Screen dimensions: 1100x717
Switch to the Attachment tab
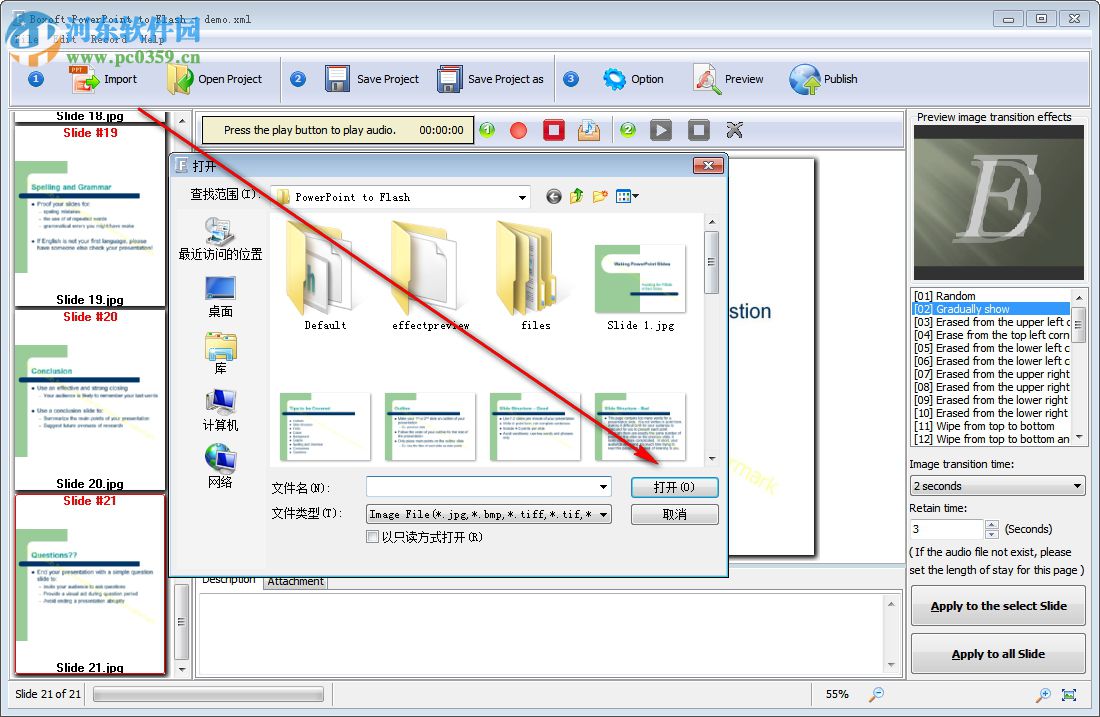tap(295, 580)
